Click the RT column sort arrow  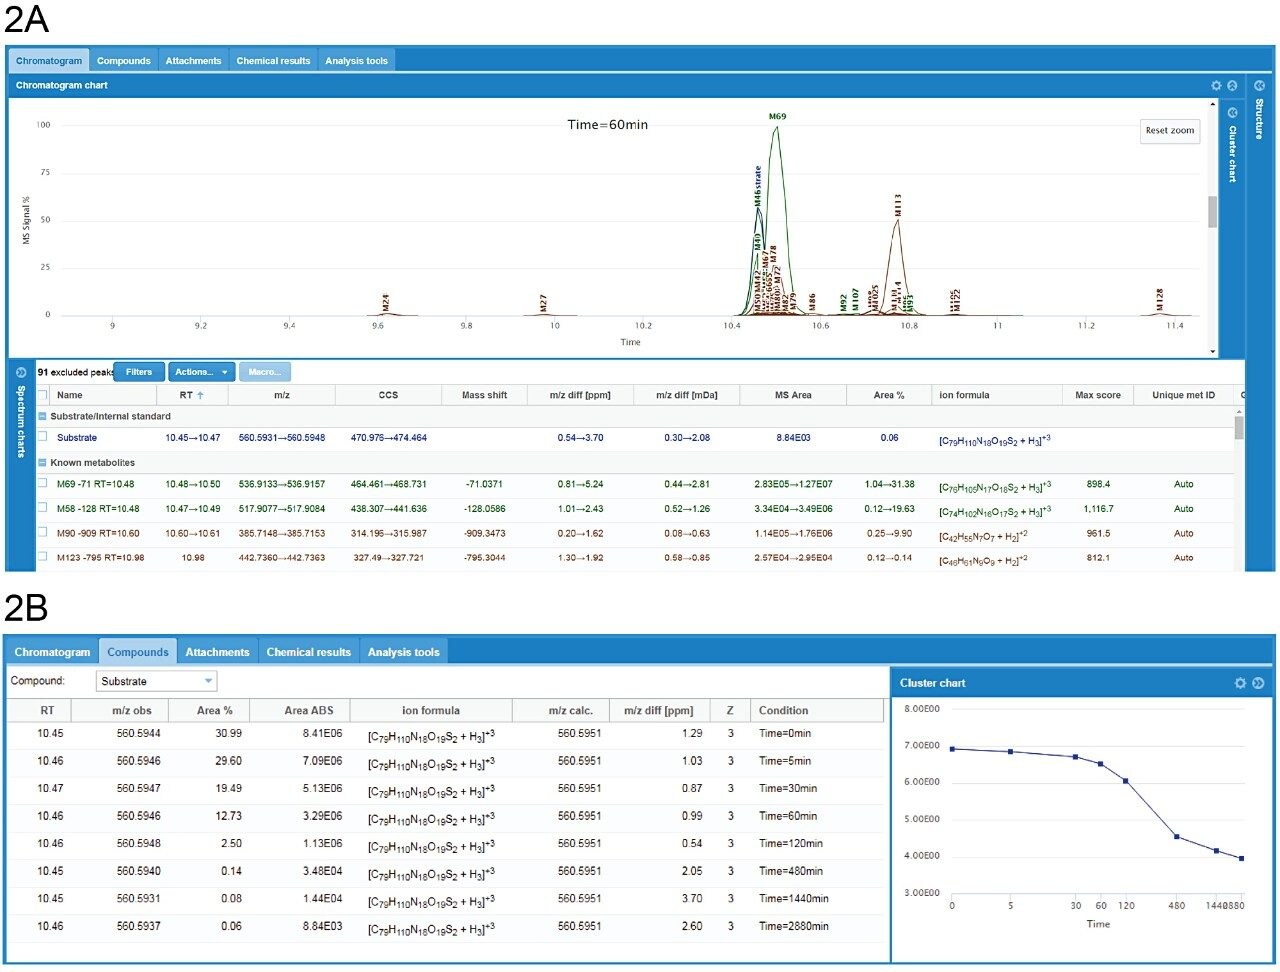(x=200, y=396)
